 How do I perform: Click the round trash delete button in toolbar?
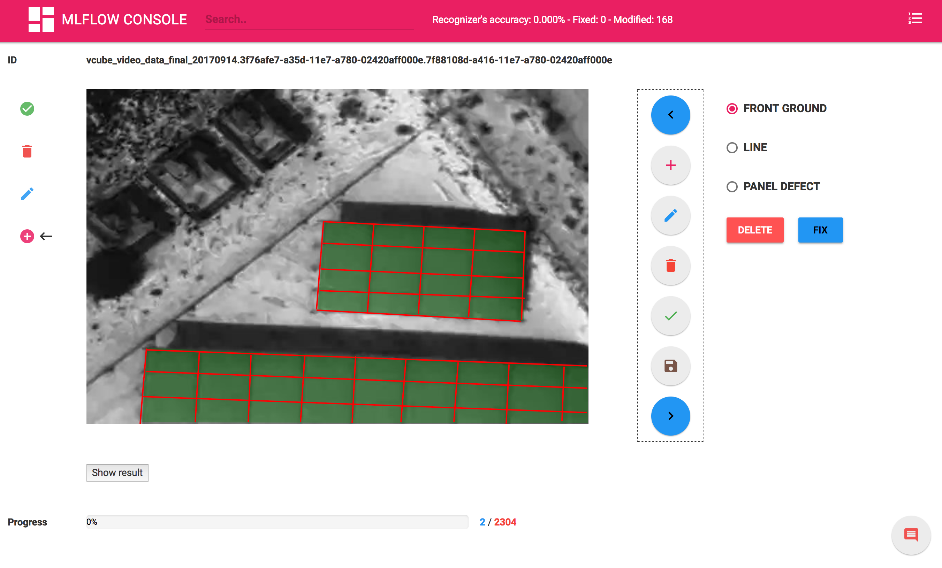[x=670, y=266]
